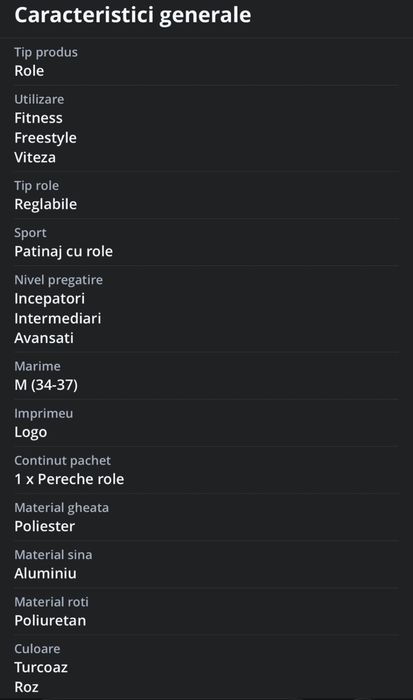Screen dimensions: 413x700
Task: Click the Intermediari level value
Action: click(x=58, y=318)
